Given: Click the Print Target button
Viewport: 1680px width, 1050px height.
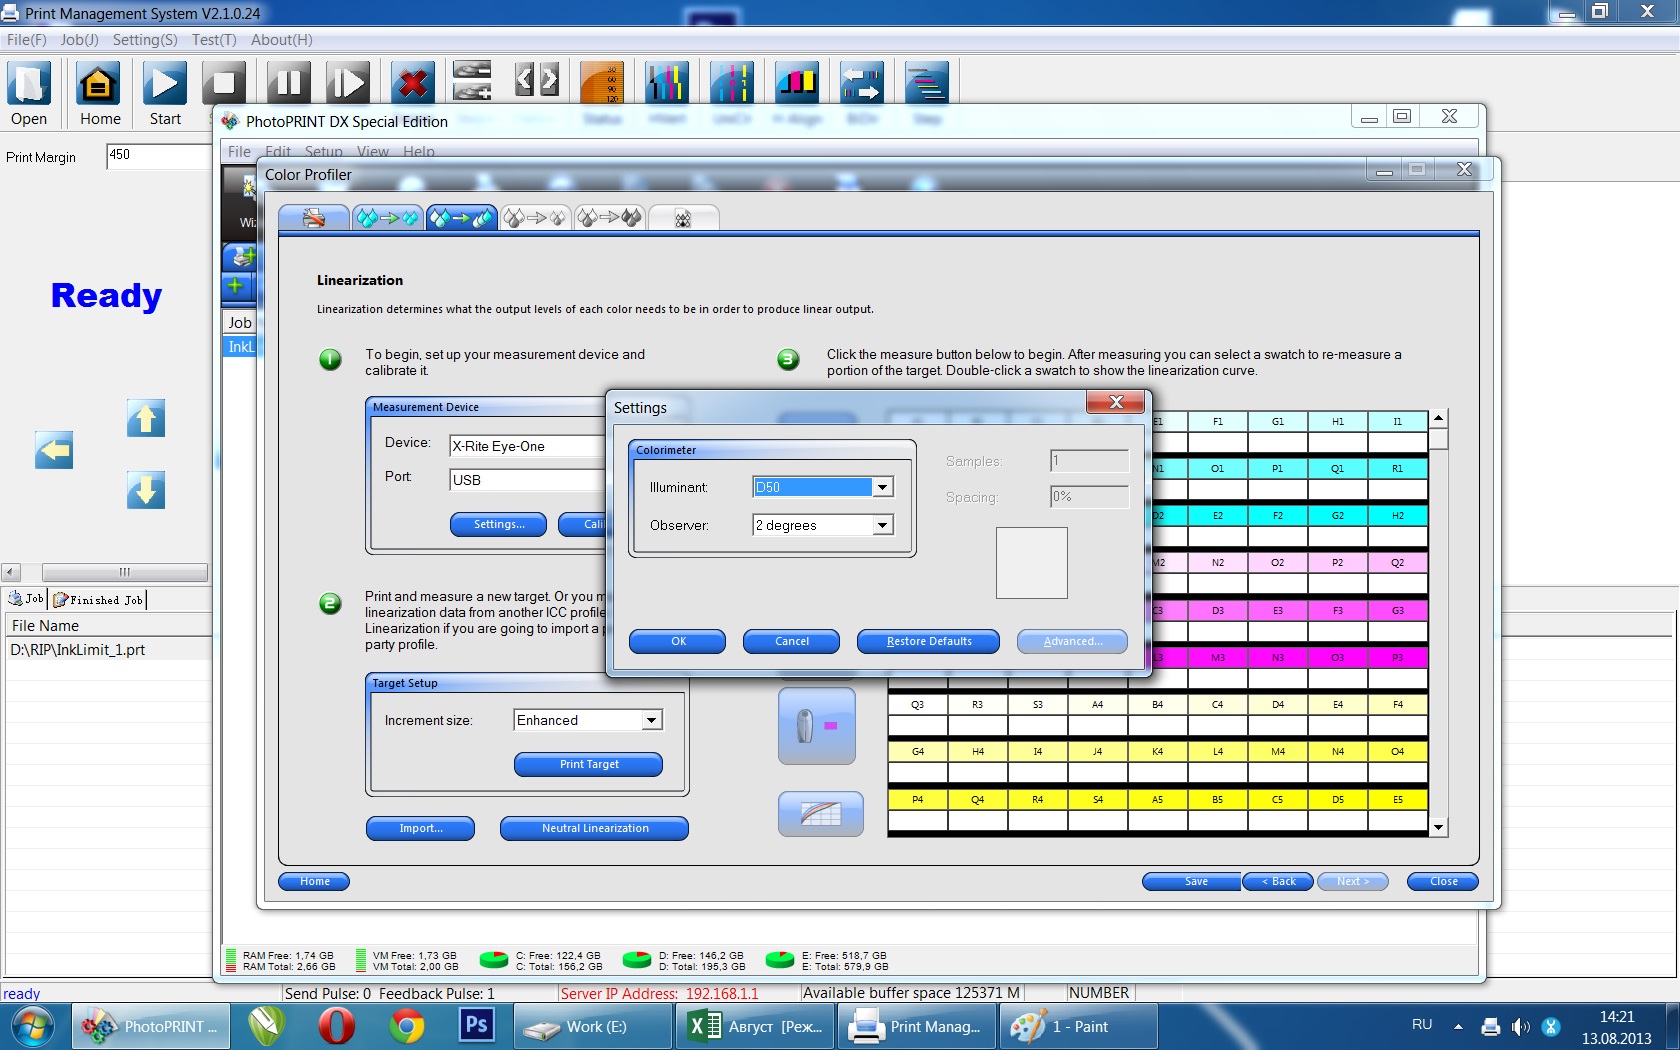Looking at the screenshot, I should (589, 764).
